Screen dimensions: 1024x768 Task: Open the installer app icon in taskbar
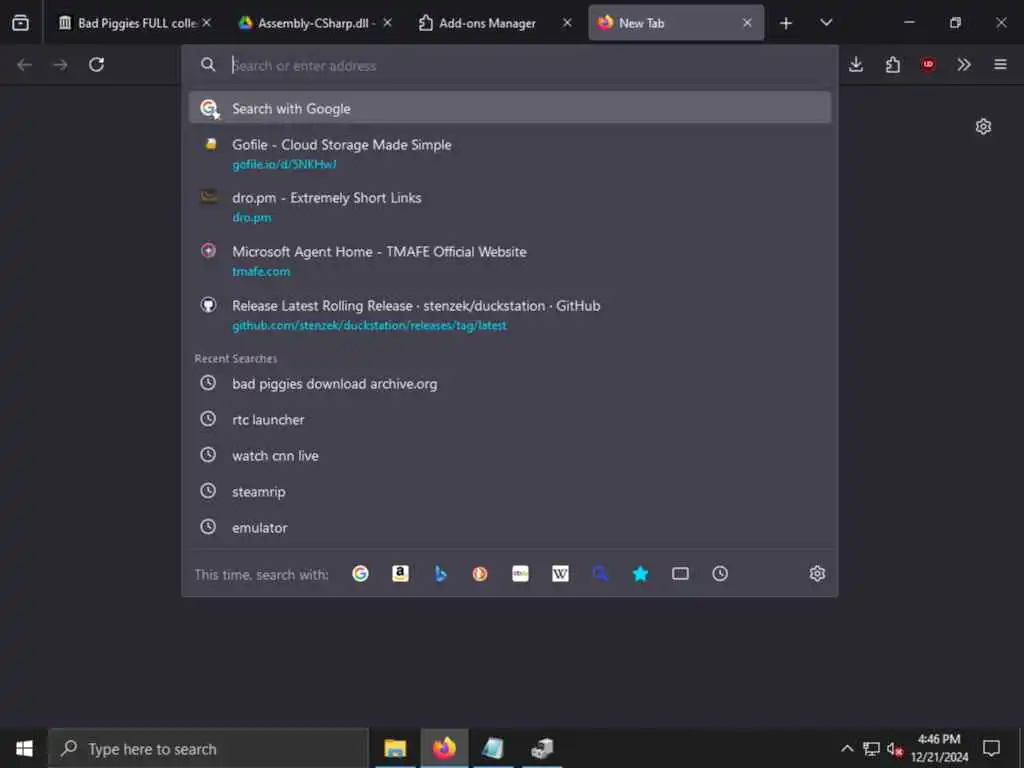[x=542, y=748]
